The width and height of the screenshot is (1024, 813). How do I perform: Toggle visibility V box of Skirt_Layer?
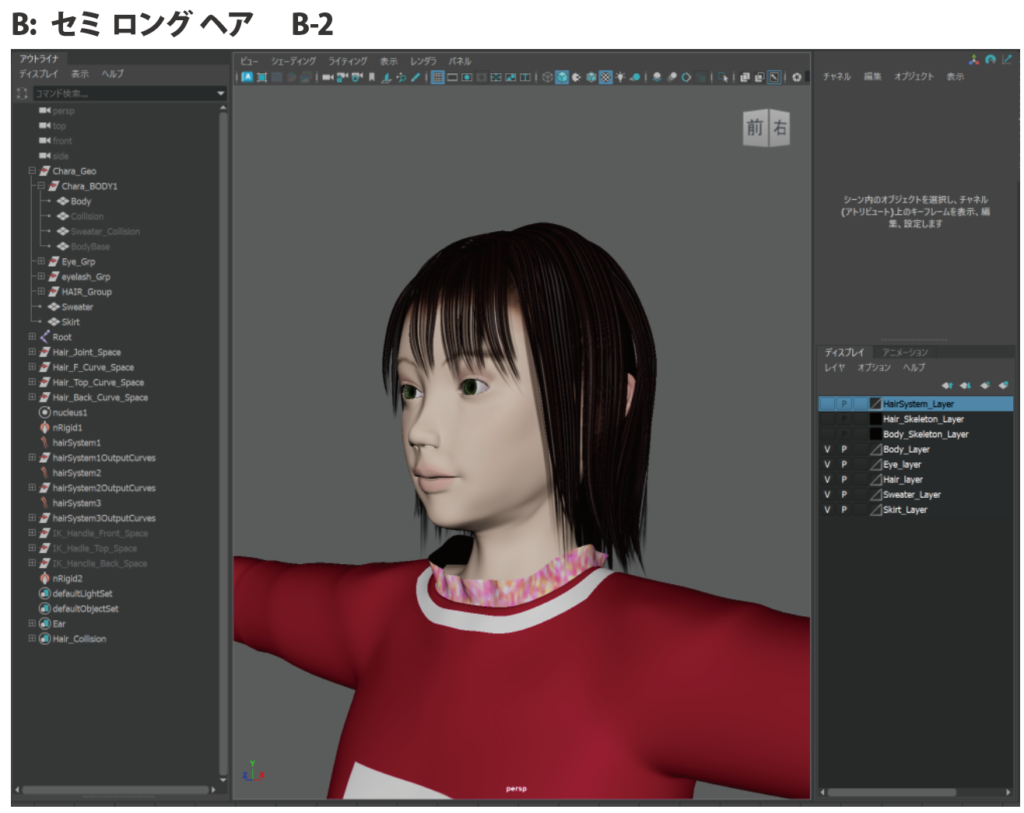[x=827, y=510]
